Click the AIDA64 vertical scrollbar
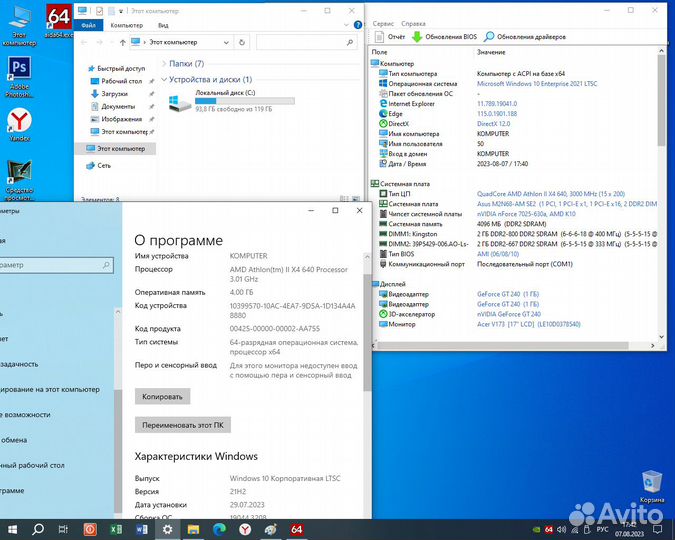The image size is (675, 540). [662, 100]
